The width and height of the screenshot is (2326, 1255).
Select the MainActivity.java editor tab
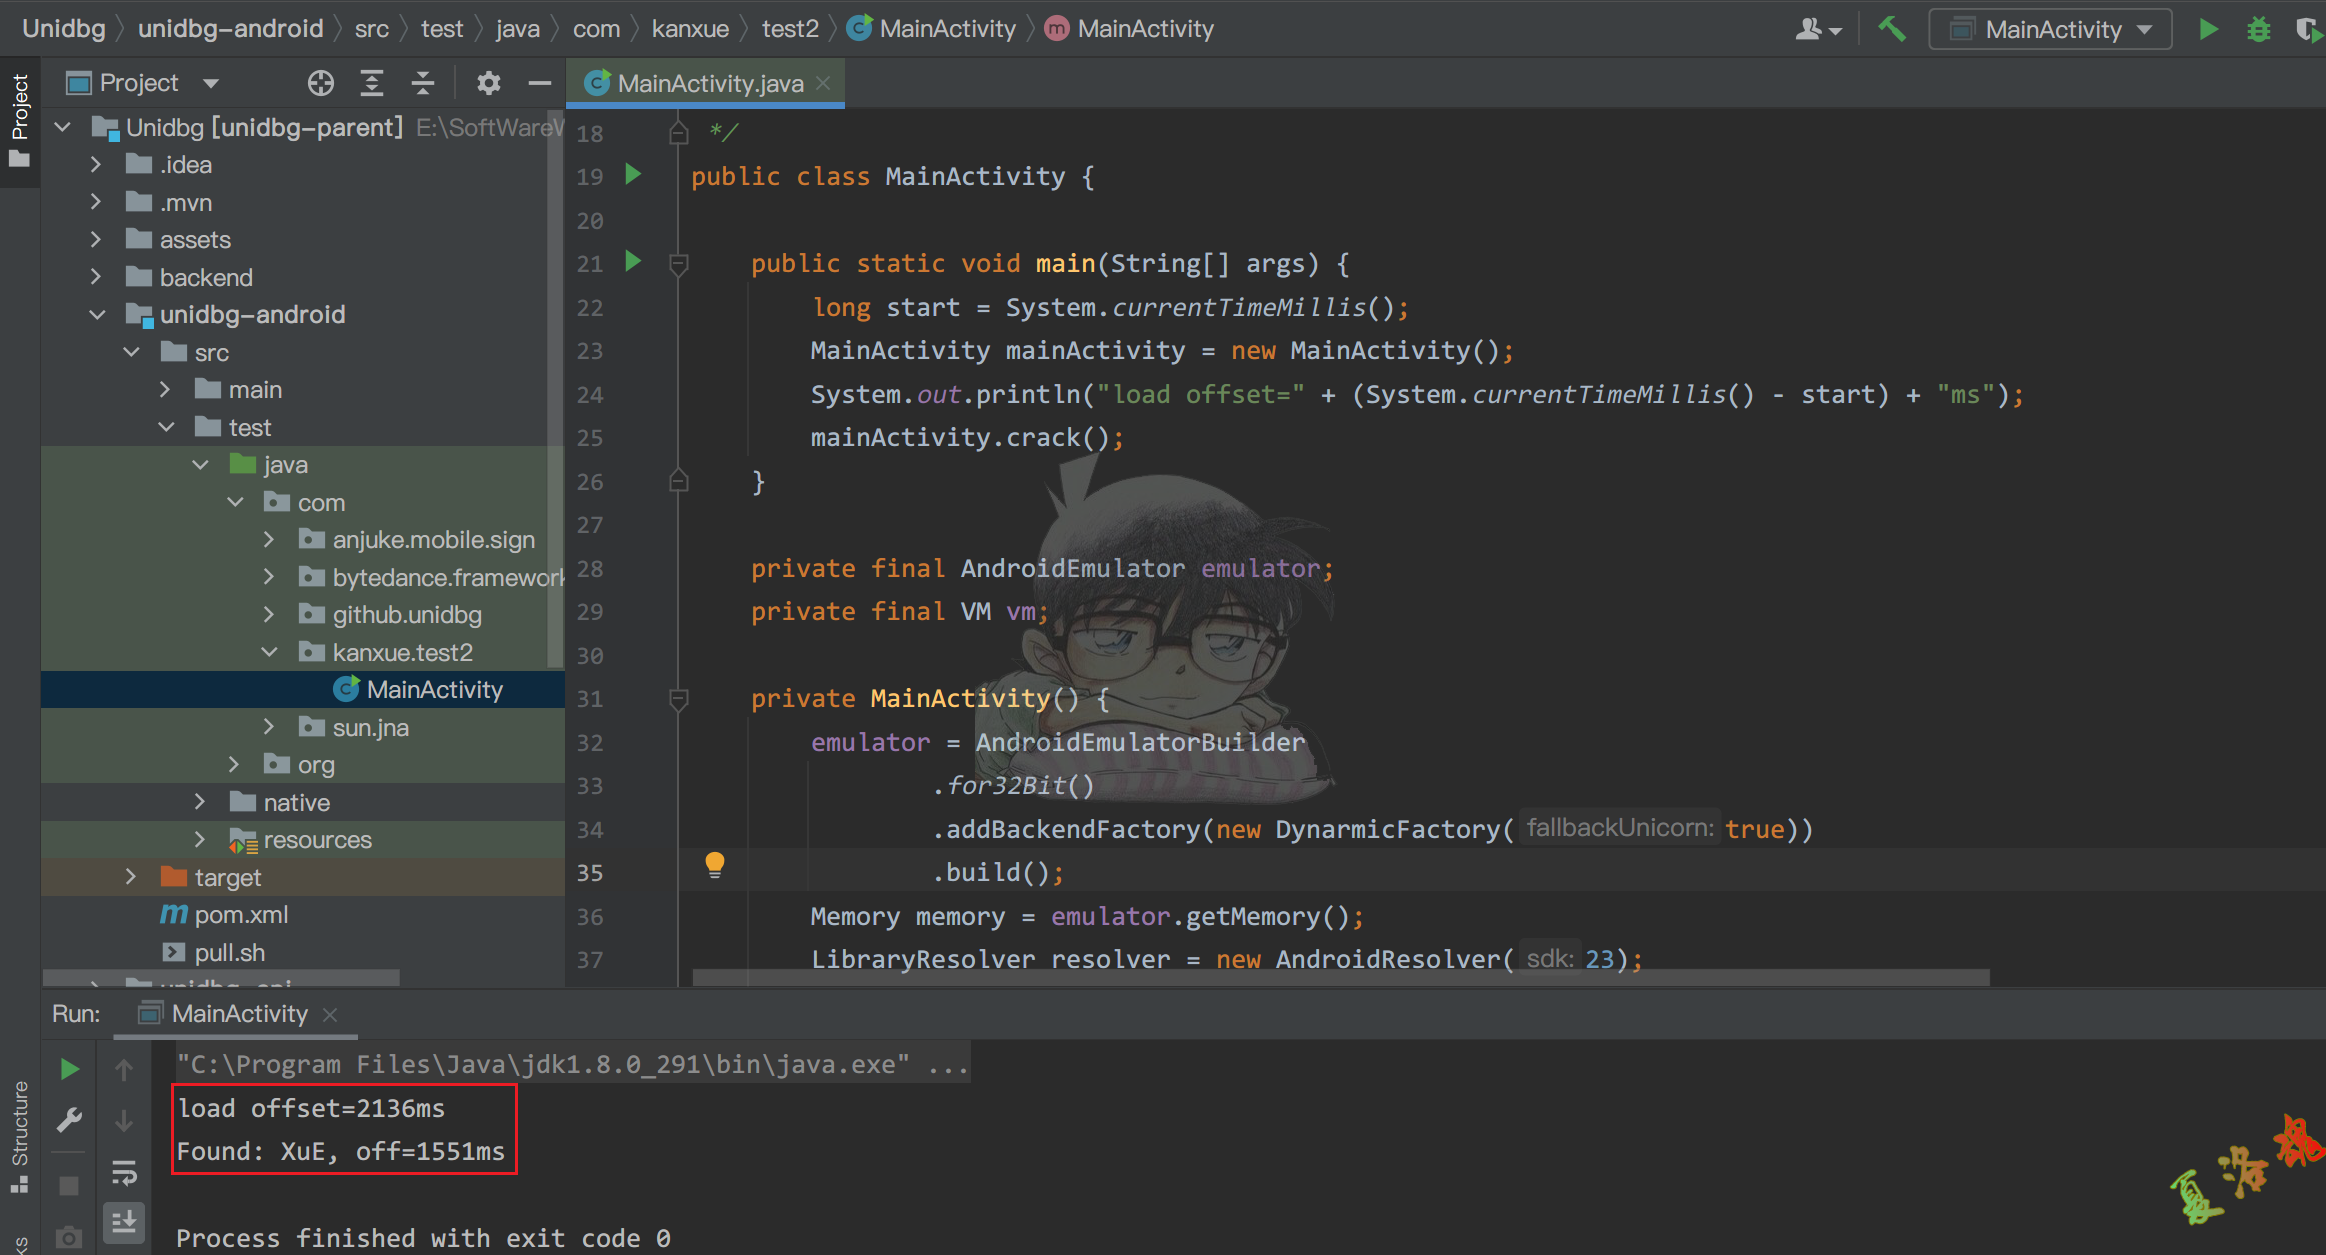(709, 83)
